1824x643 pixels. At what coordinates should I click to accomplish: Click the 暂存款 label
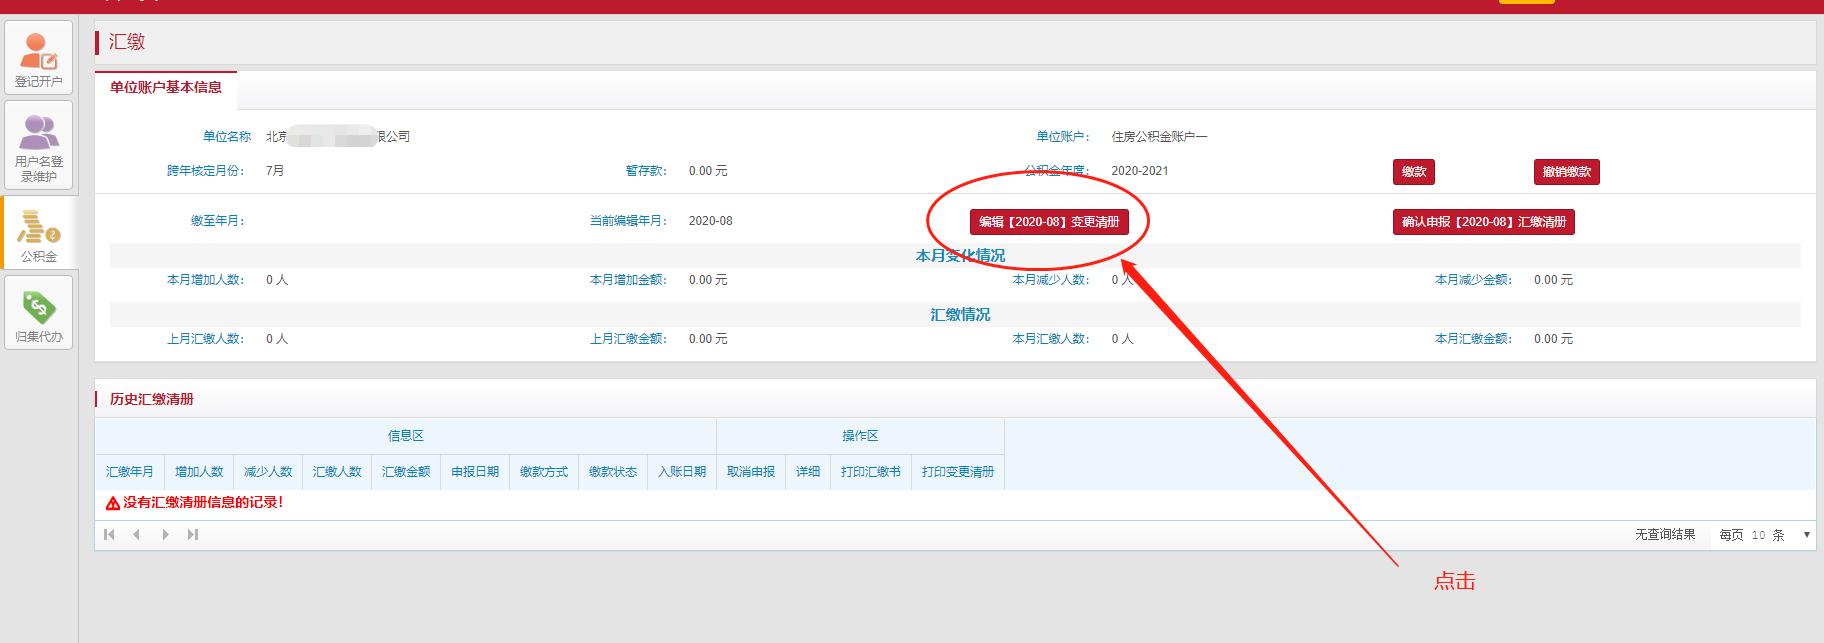coord(646,171)
